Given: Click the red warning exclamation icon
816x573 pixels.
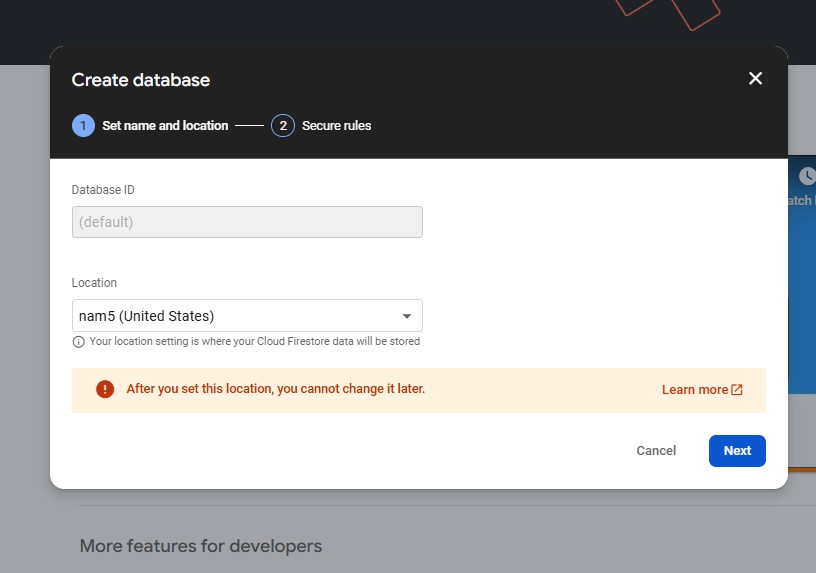Looking at the screenshot, I should (x=105, y=389).
